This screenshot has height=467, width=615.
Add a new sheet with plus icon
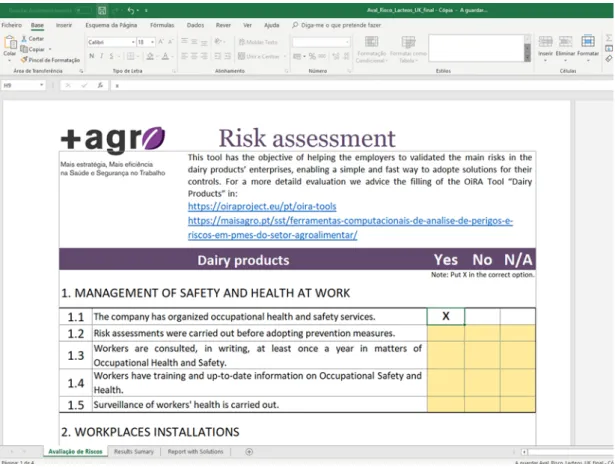pos(249,452)
